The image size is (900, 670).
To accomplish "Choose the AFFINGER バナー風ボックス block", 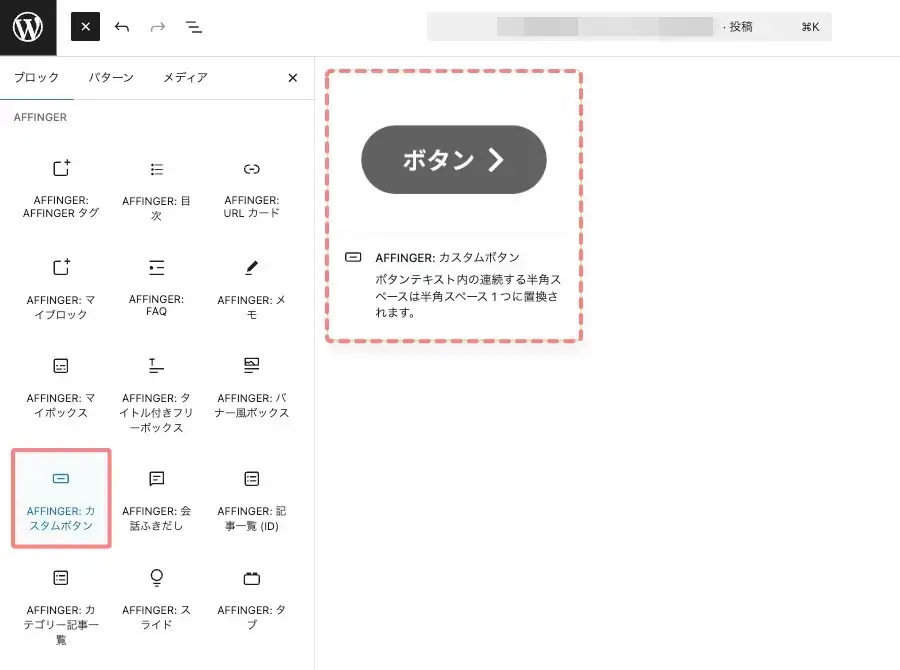I will click(251, 385).
